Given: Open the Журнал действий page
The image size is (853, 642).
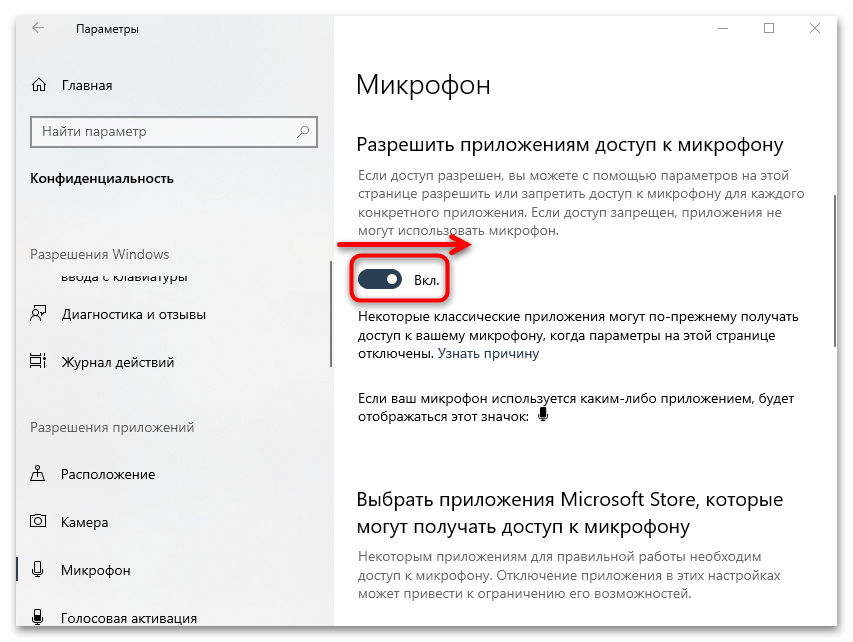Looking at the screenshot, I should 118,362.
